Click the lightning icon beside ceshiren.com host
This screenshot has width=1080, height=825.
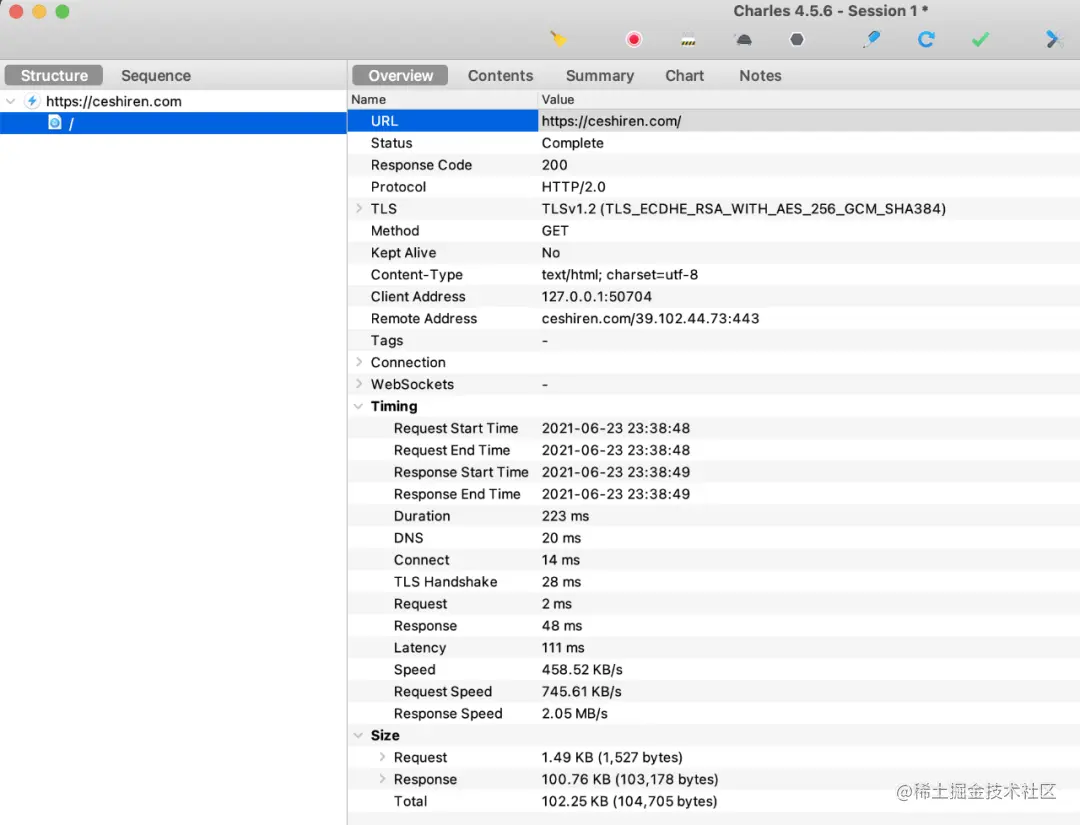point(32,101)
